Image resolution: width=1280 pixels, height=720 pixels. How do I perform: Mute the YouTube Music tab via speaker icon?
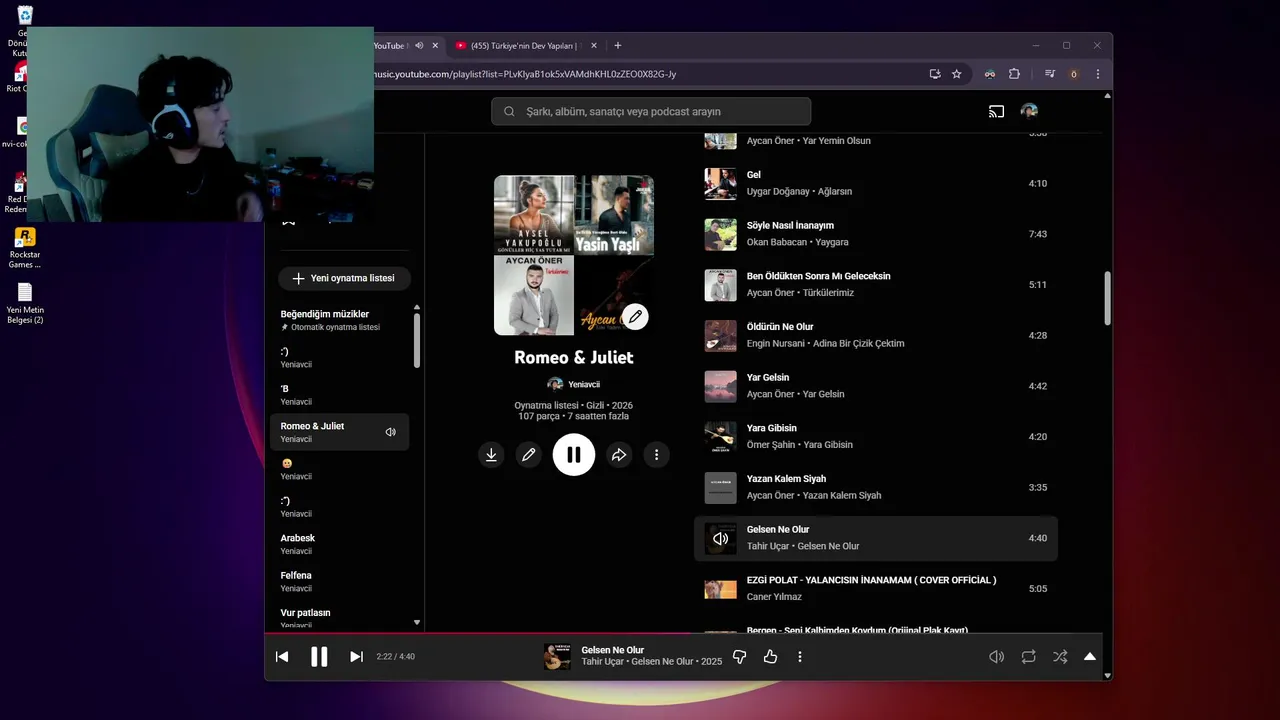pos(420,46)
